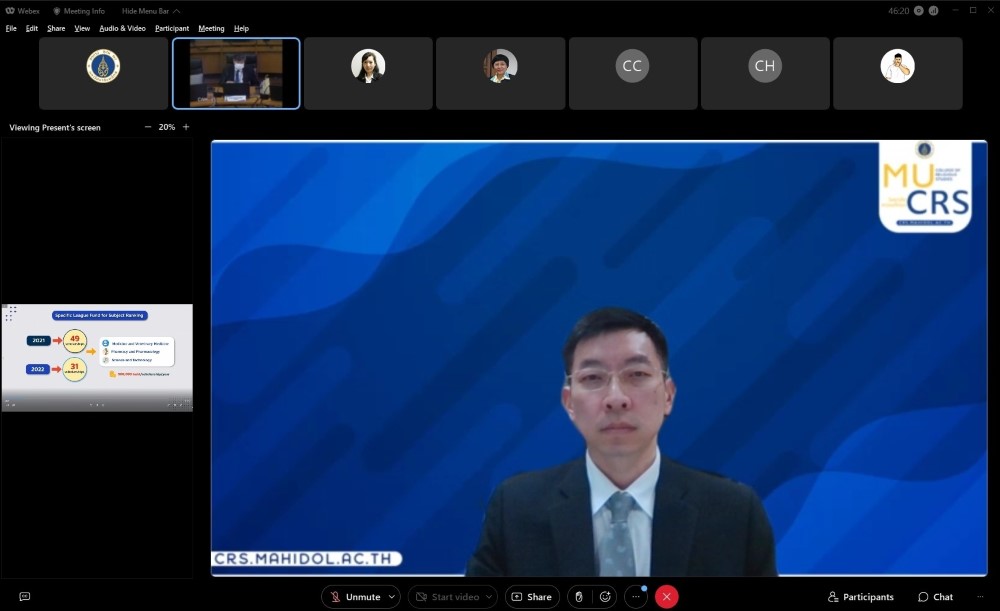
Task: Click the Share button in bottom toolbar
Action: pos(532,597)
